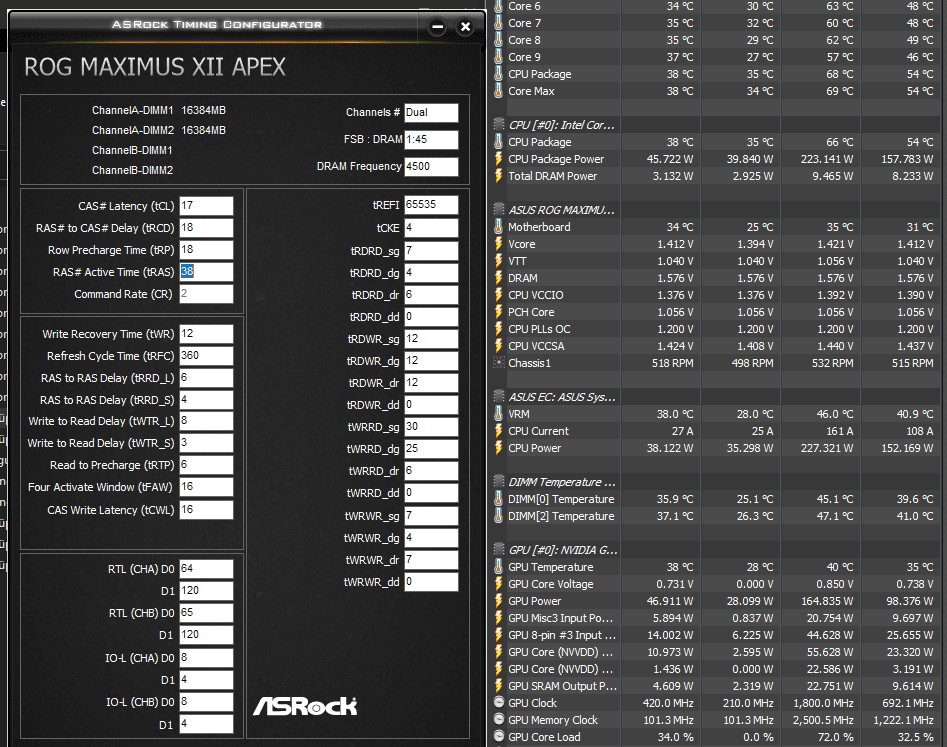
Task: Click the CAS Write Latency (tCWL) field
Action: [x=206, y=510]
